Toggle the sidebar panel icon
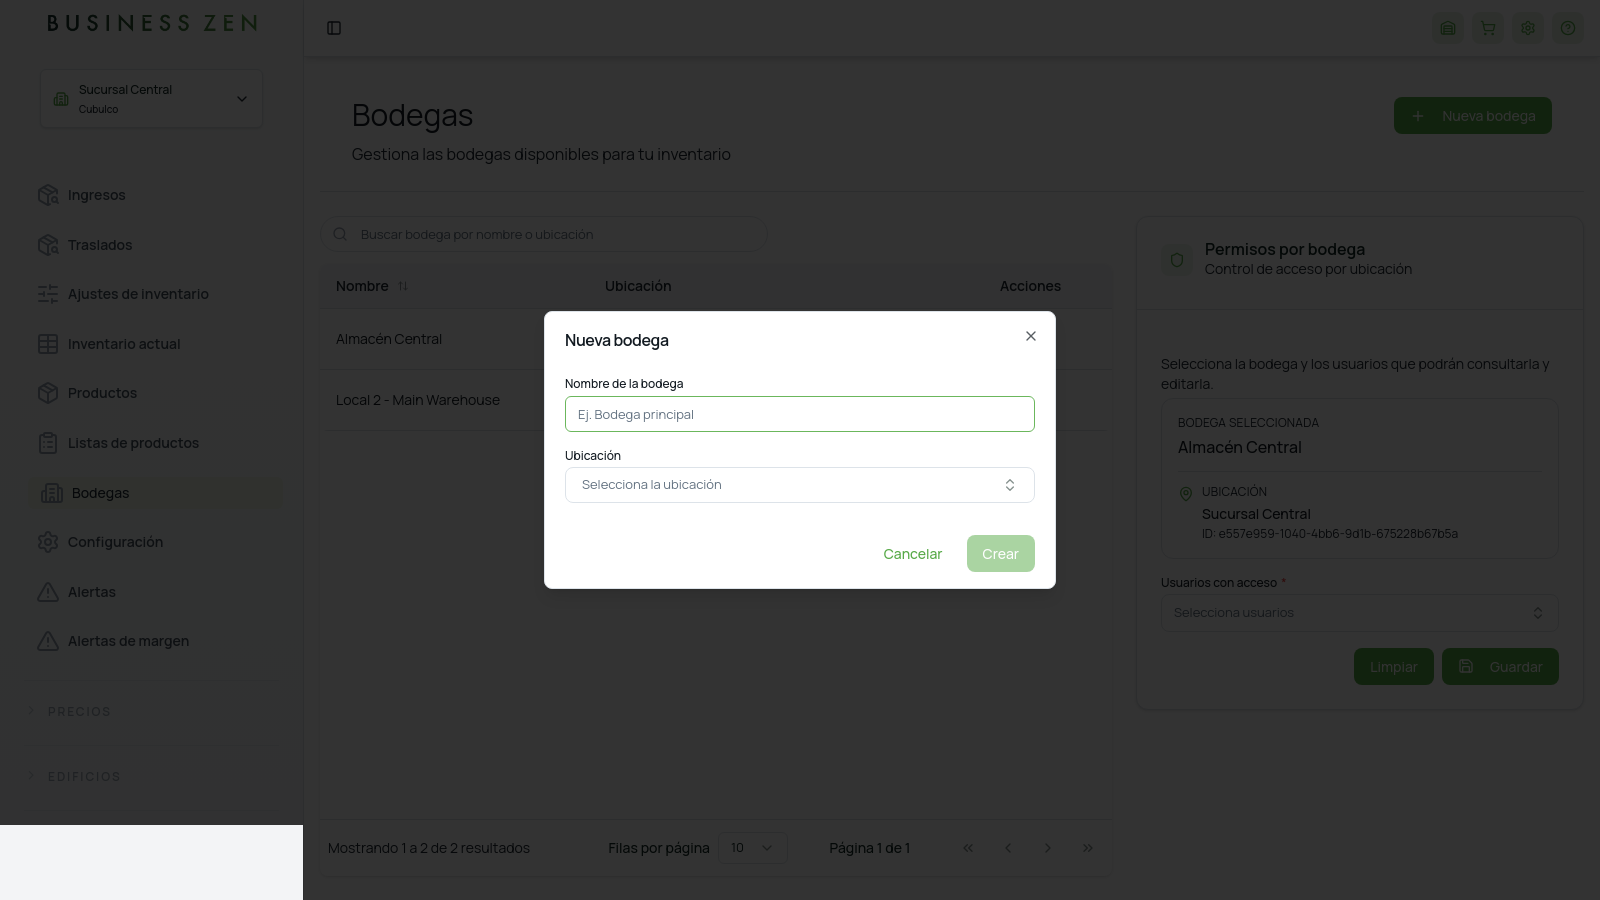The height and width of the screenshot is (900, 1600). (334, 28)
